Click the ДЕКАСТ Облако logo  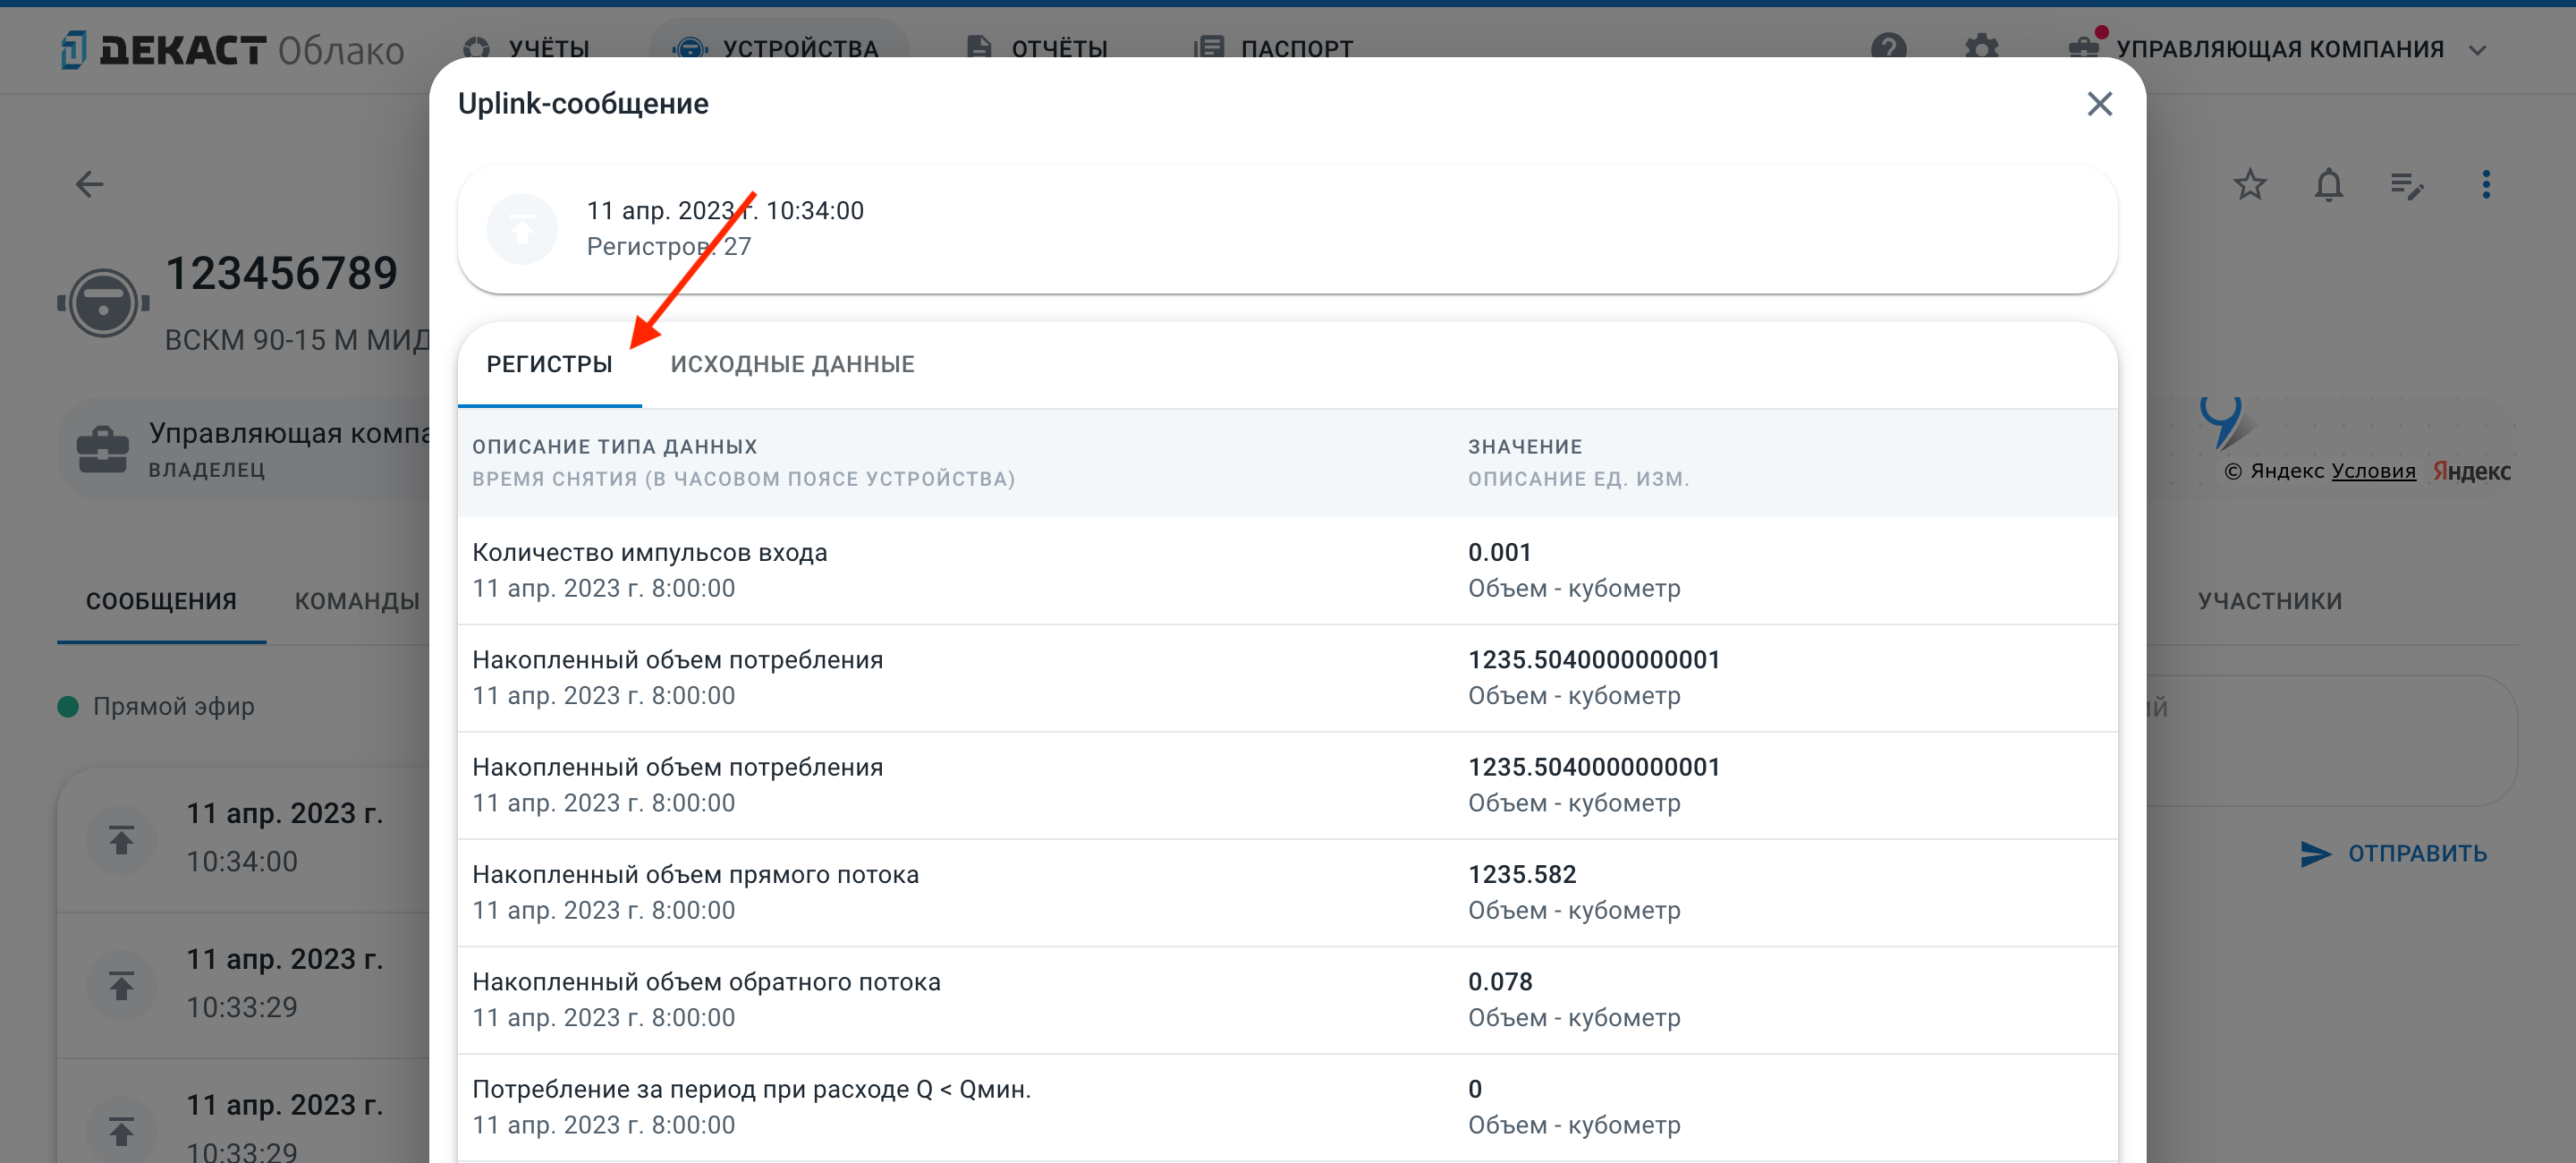232,49
